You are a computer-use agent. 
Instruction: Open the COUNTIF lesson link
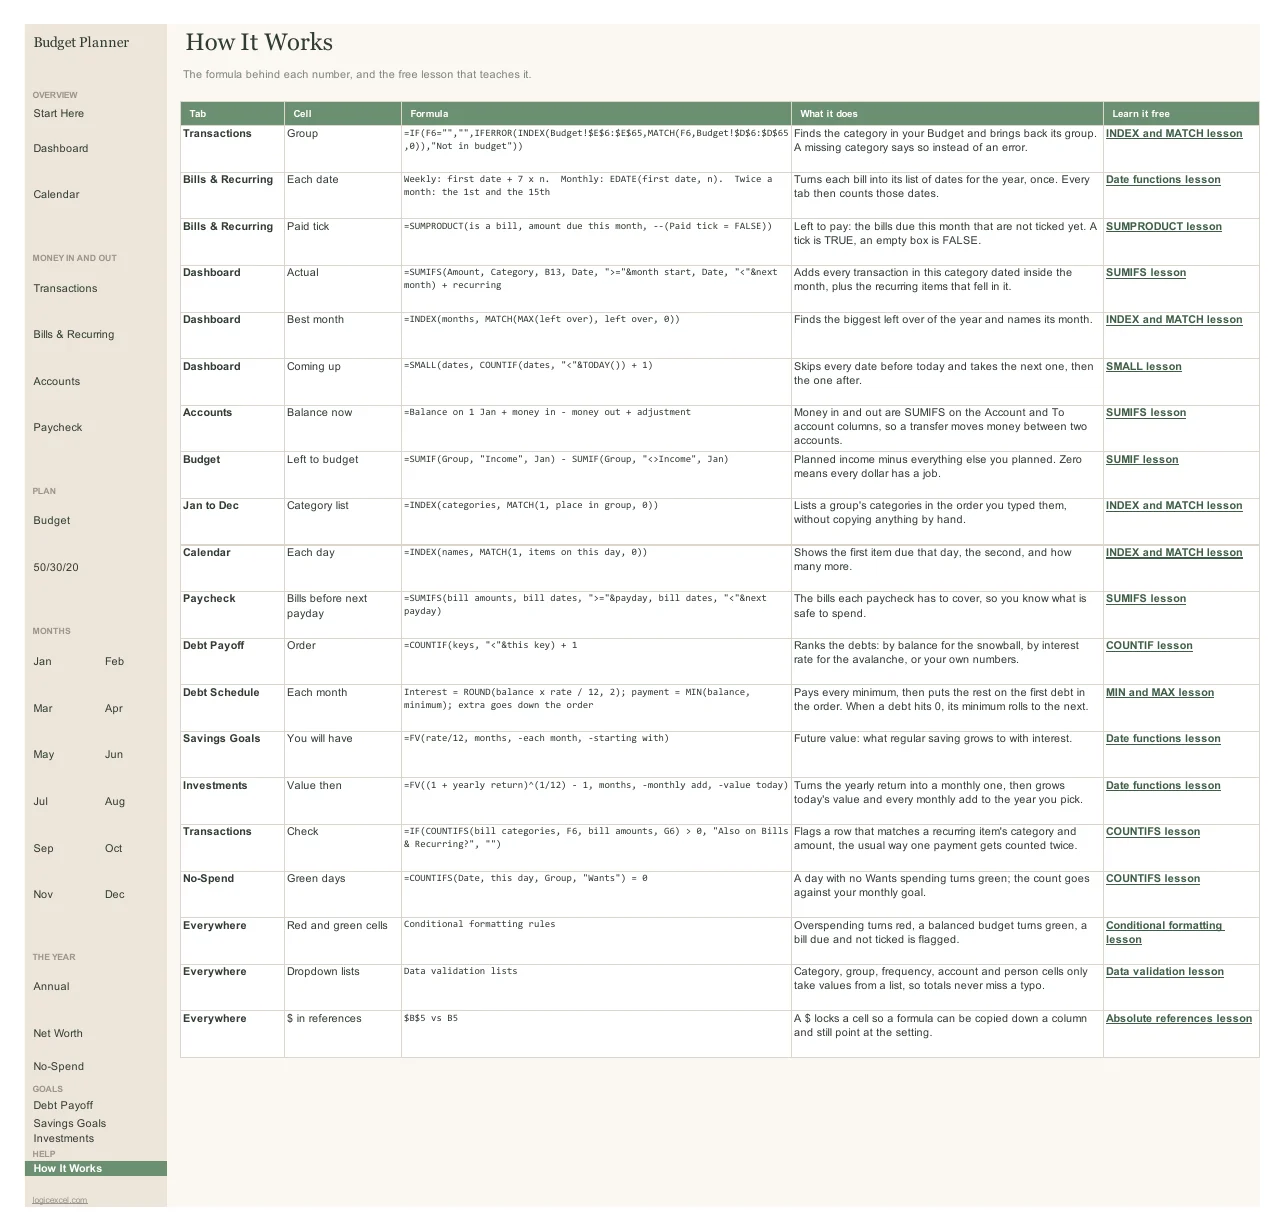[x=1149, y=646]
